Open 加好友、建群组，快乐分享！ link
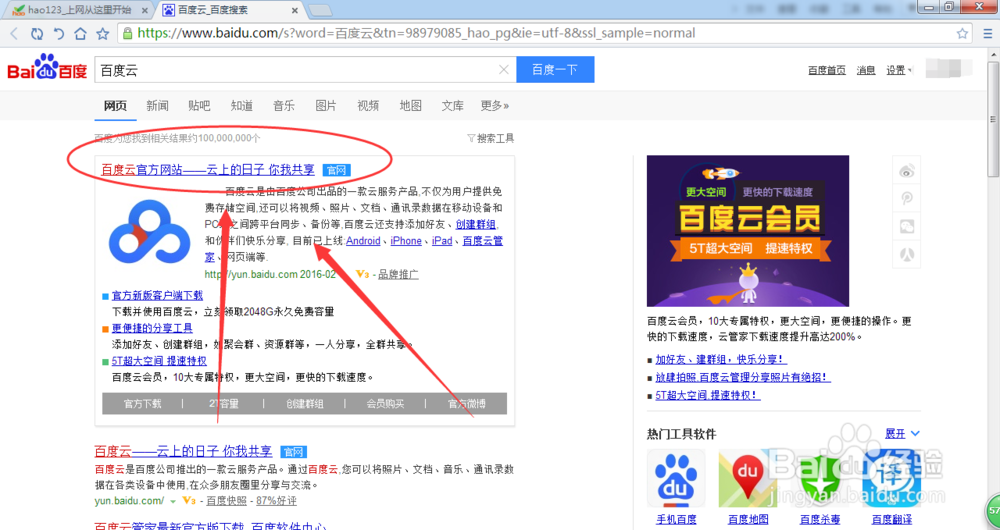 click(x=721, y=360)
